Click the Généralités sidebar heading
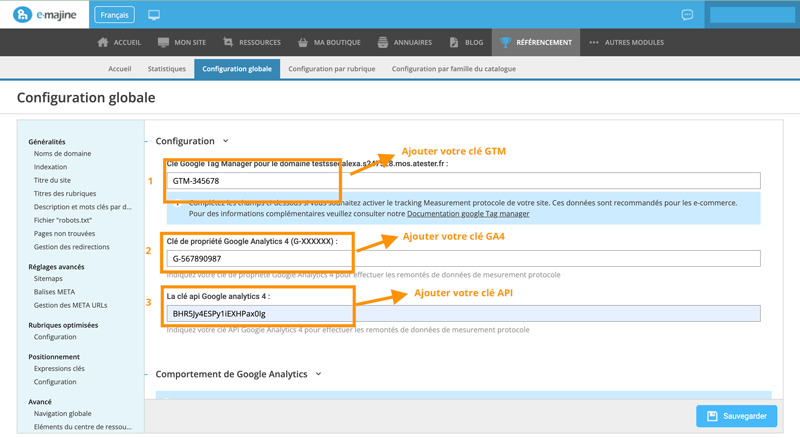Viewport: 800px width, 438px height. [47, 142]
